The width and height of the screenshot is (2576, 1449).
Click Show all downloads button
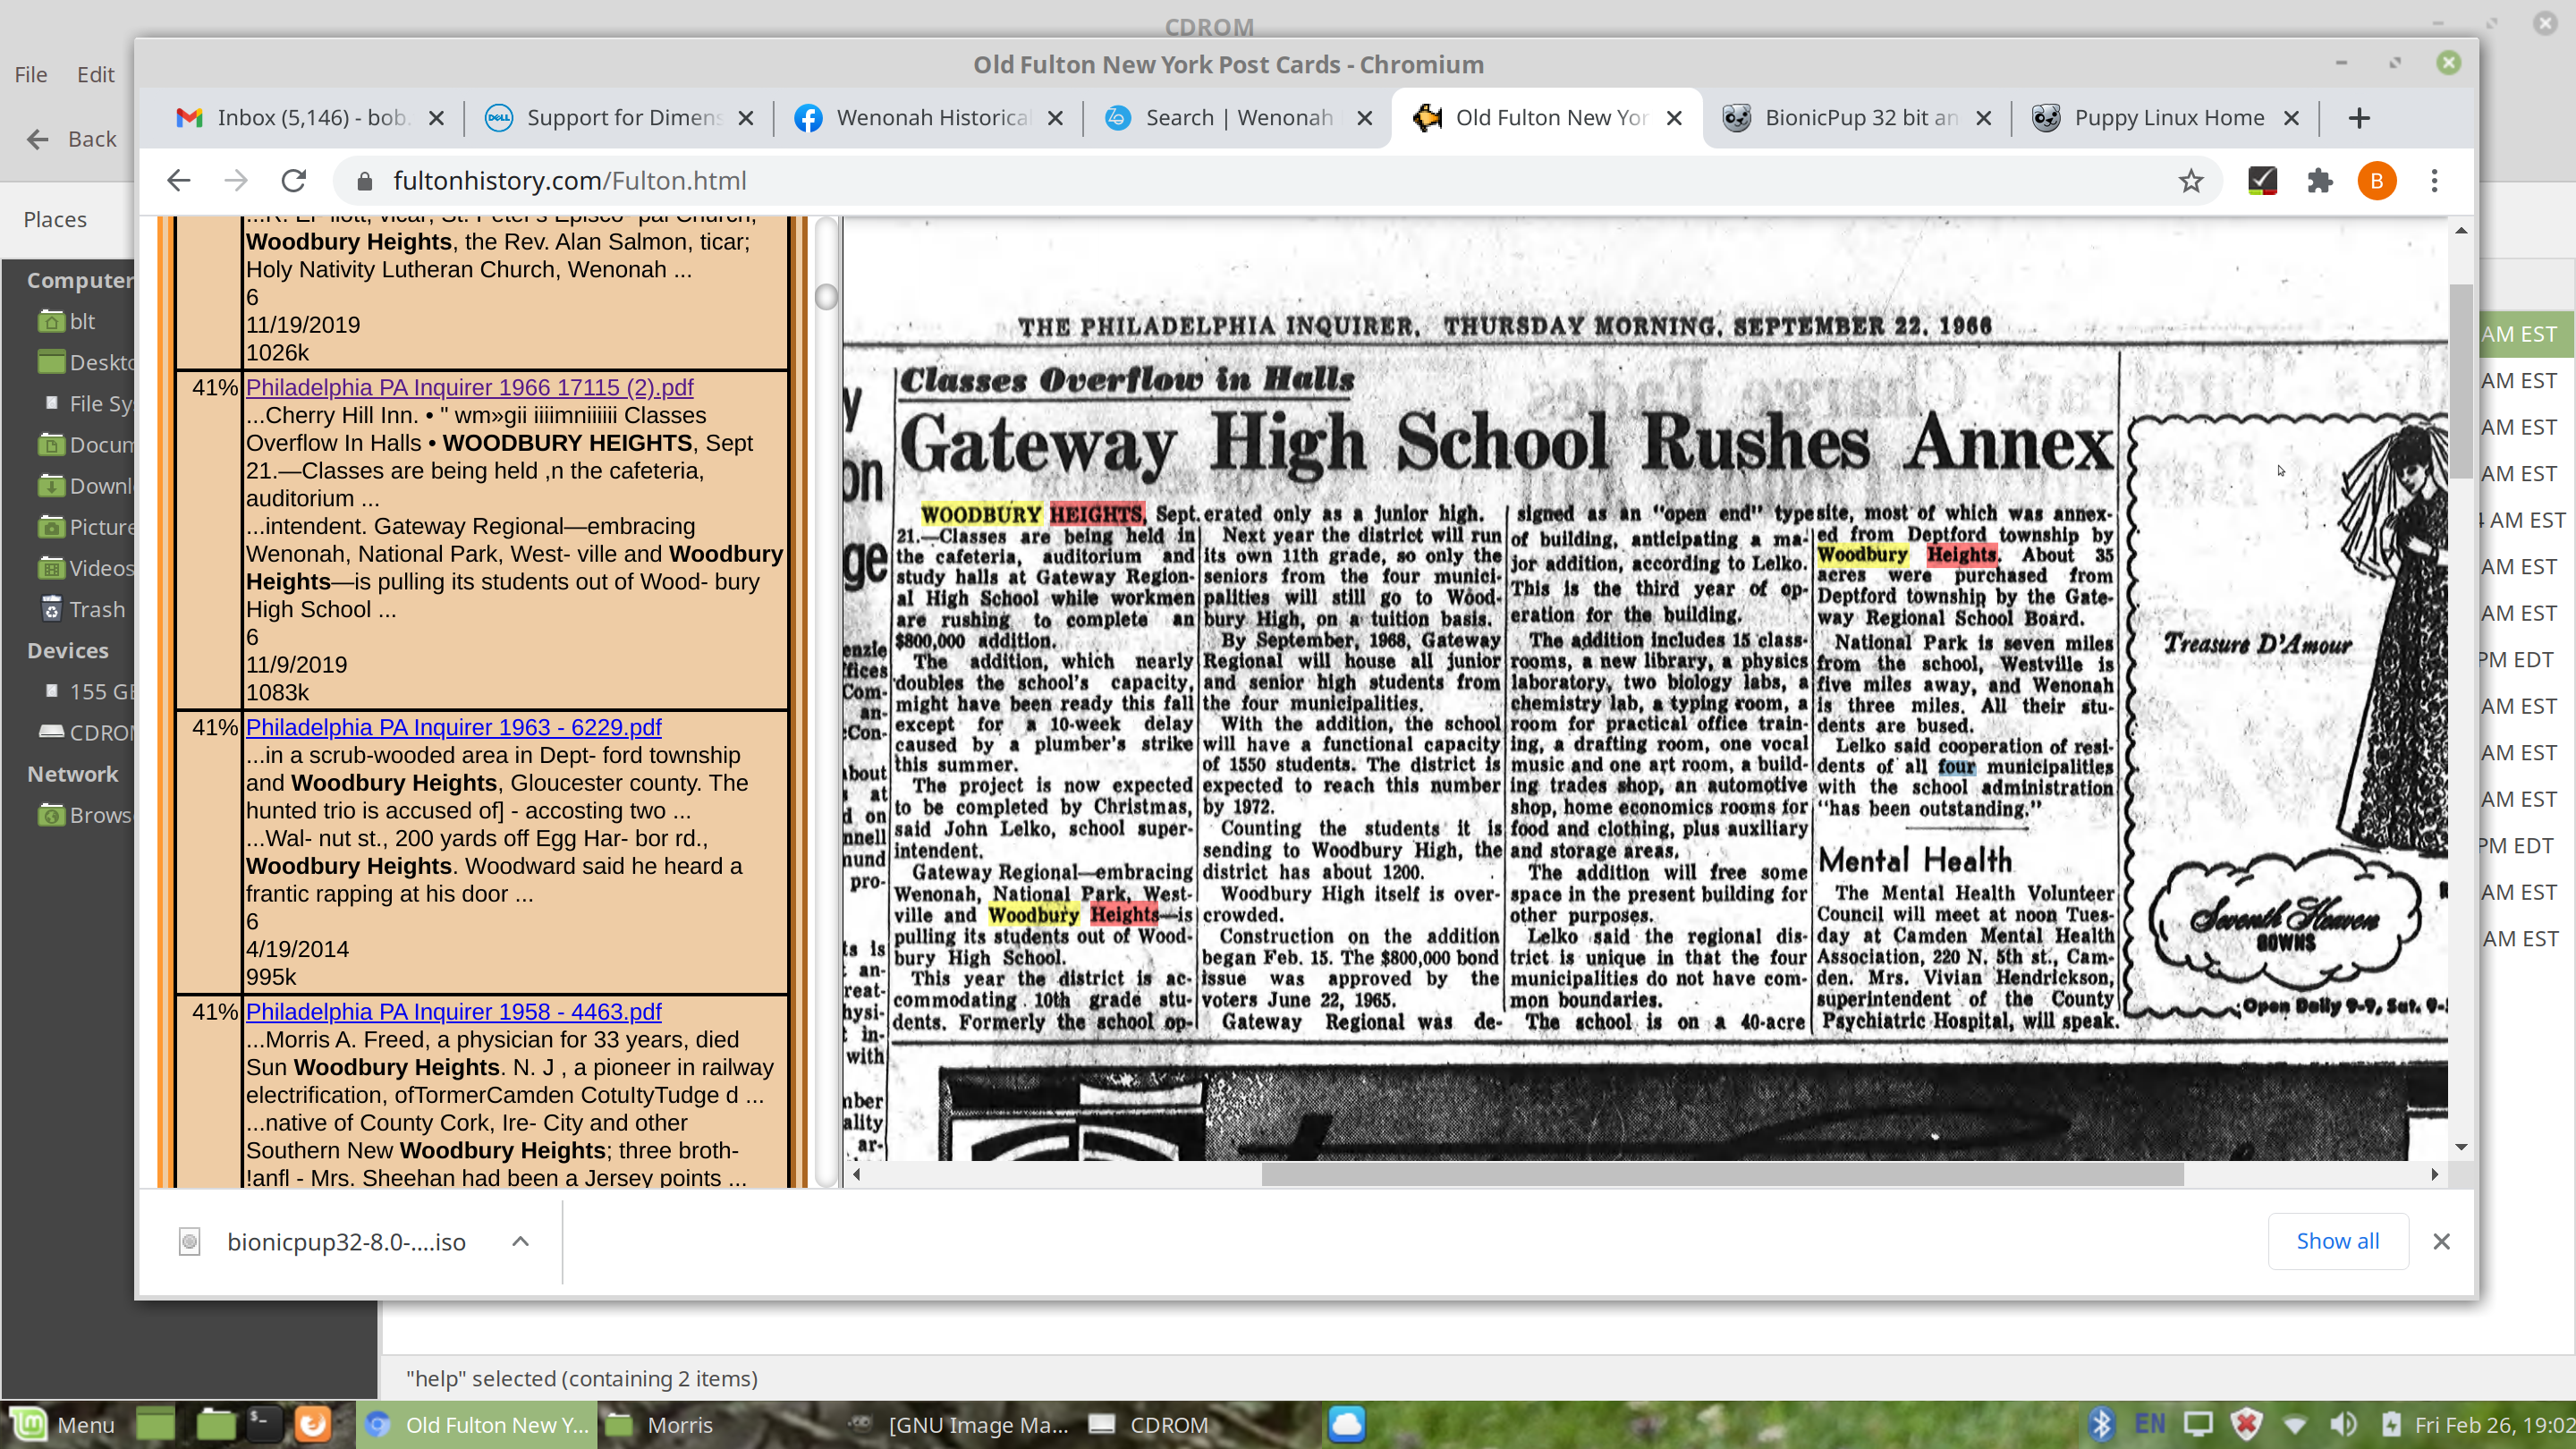[x=2337, y=1241]
